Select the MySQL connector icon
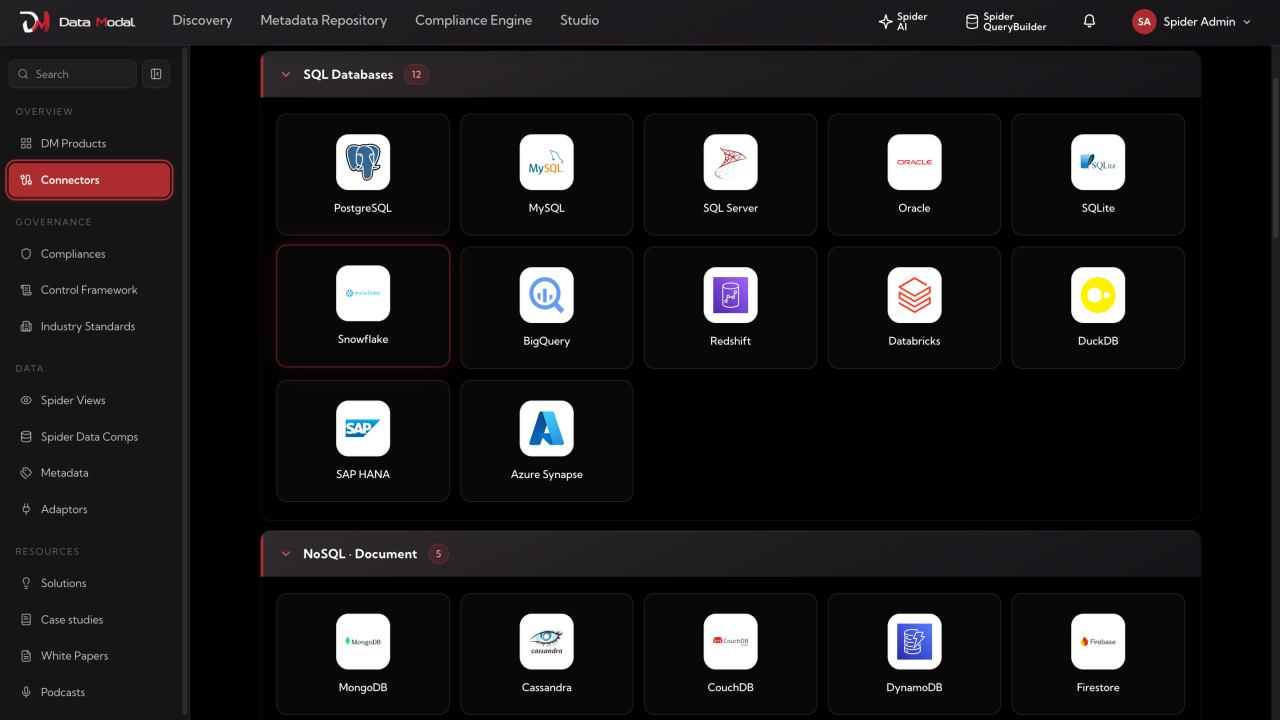1280x720 pixels. 547,162
